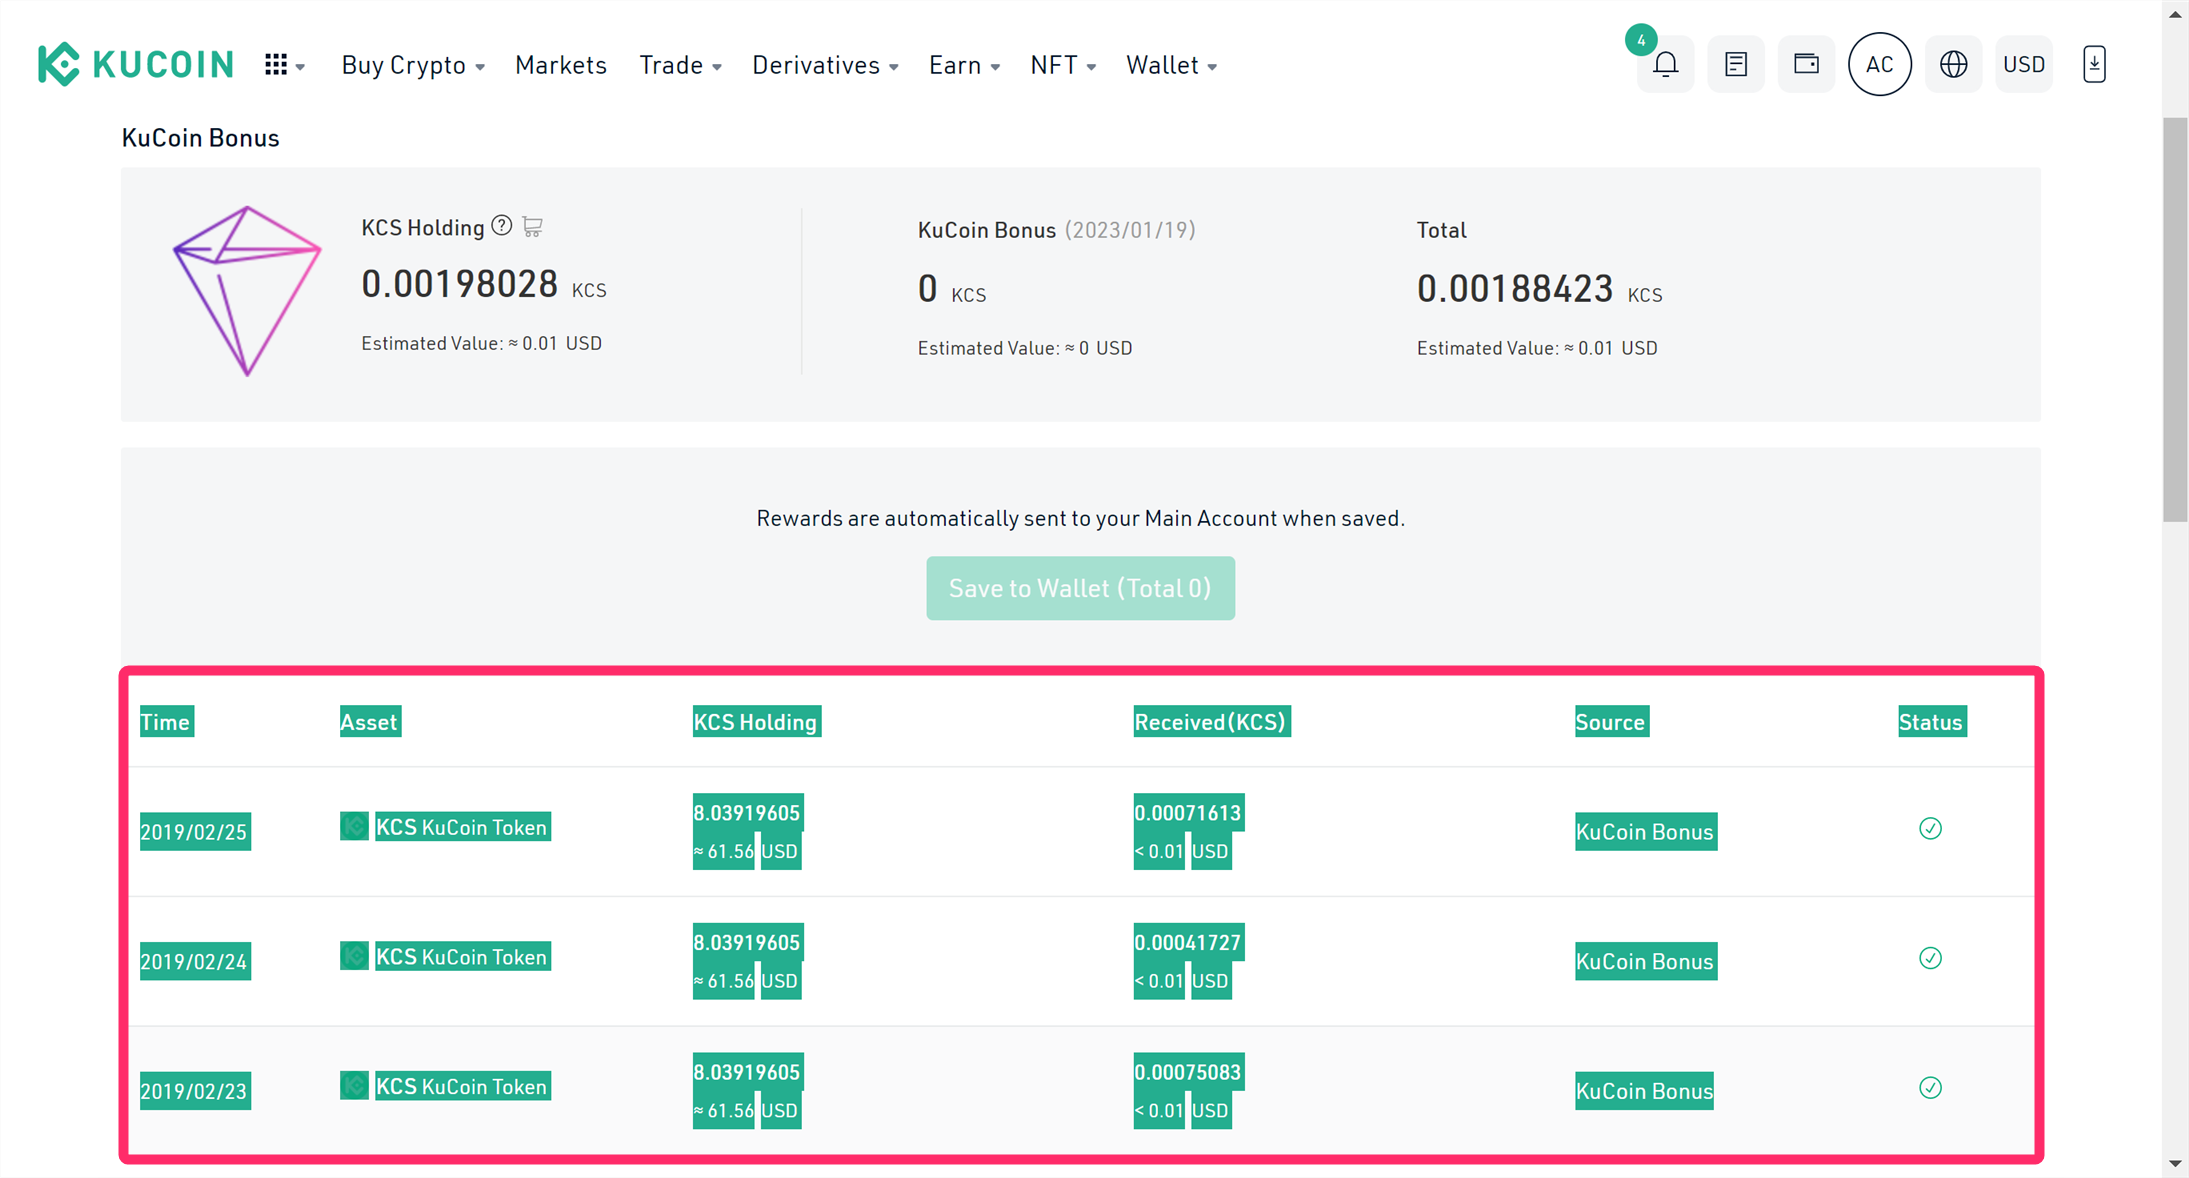Image resolution: width=2189 pixels, height=1178 pixels.
Task: Click the KuCoin Bonus page heading
Action: (x=200, y=138)
